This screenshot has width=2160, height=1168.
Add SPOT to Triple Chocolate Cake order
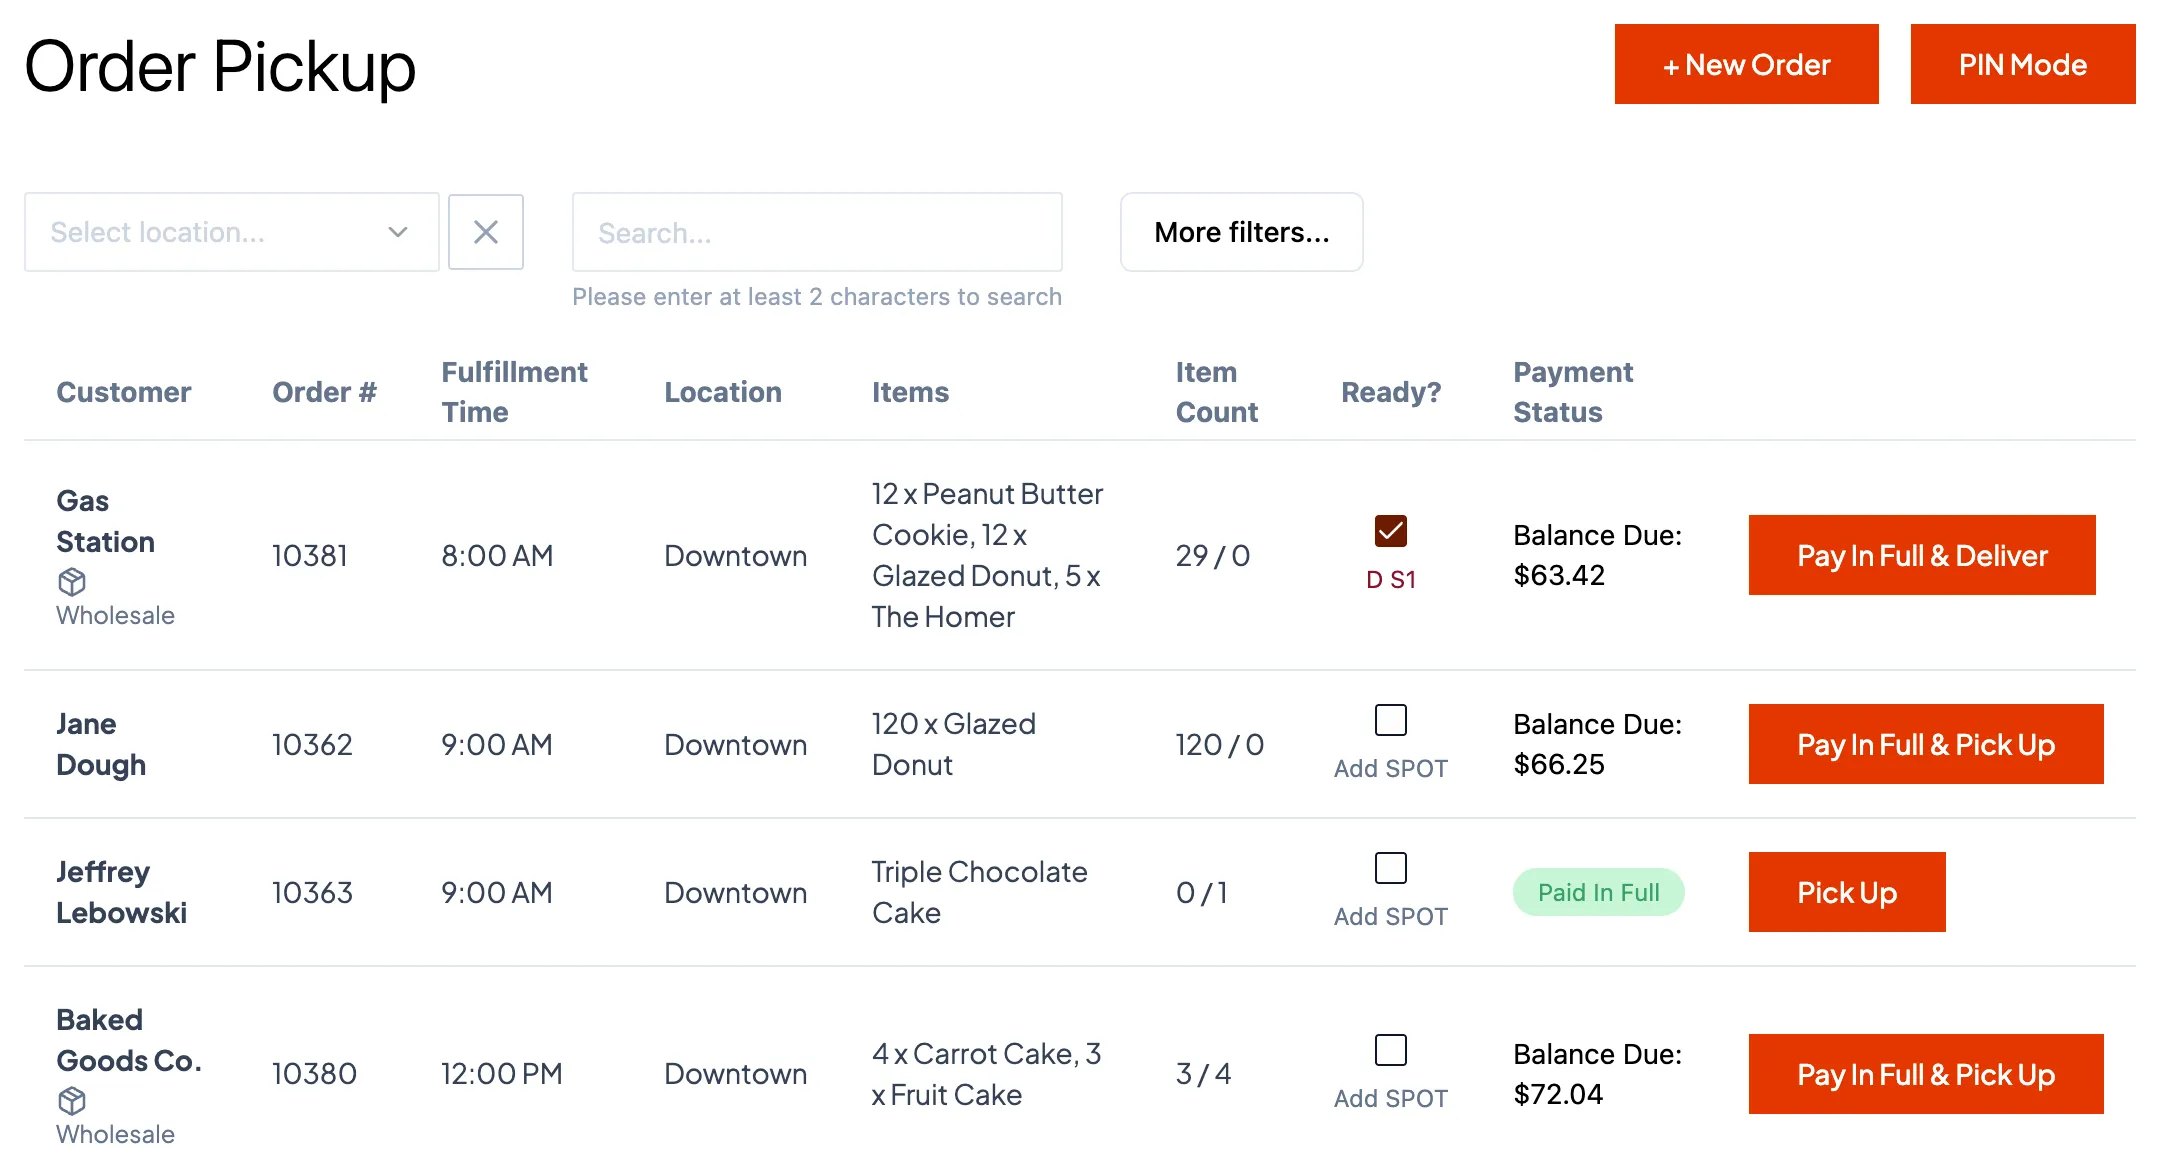tap(1390, 916)
